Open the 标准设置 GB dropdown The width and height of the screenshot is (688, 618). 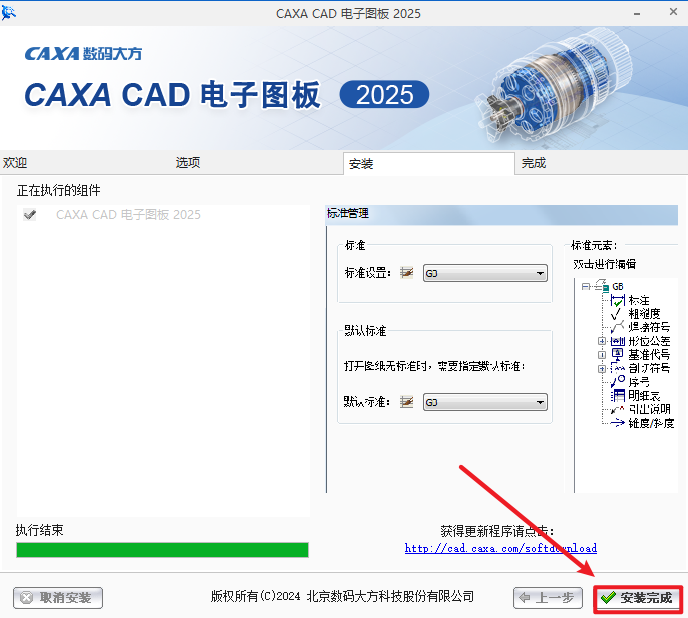(x=485, y=273)
